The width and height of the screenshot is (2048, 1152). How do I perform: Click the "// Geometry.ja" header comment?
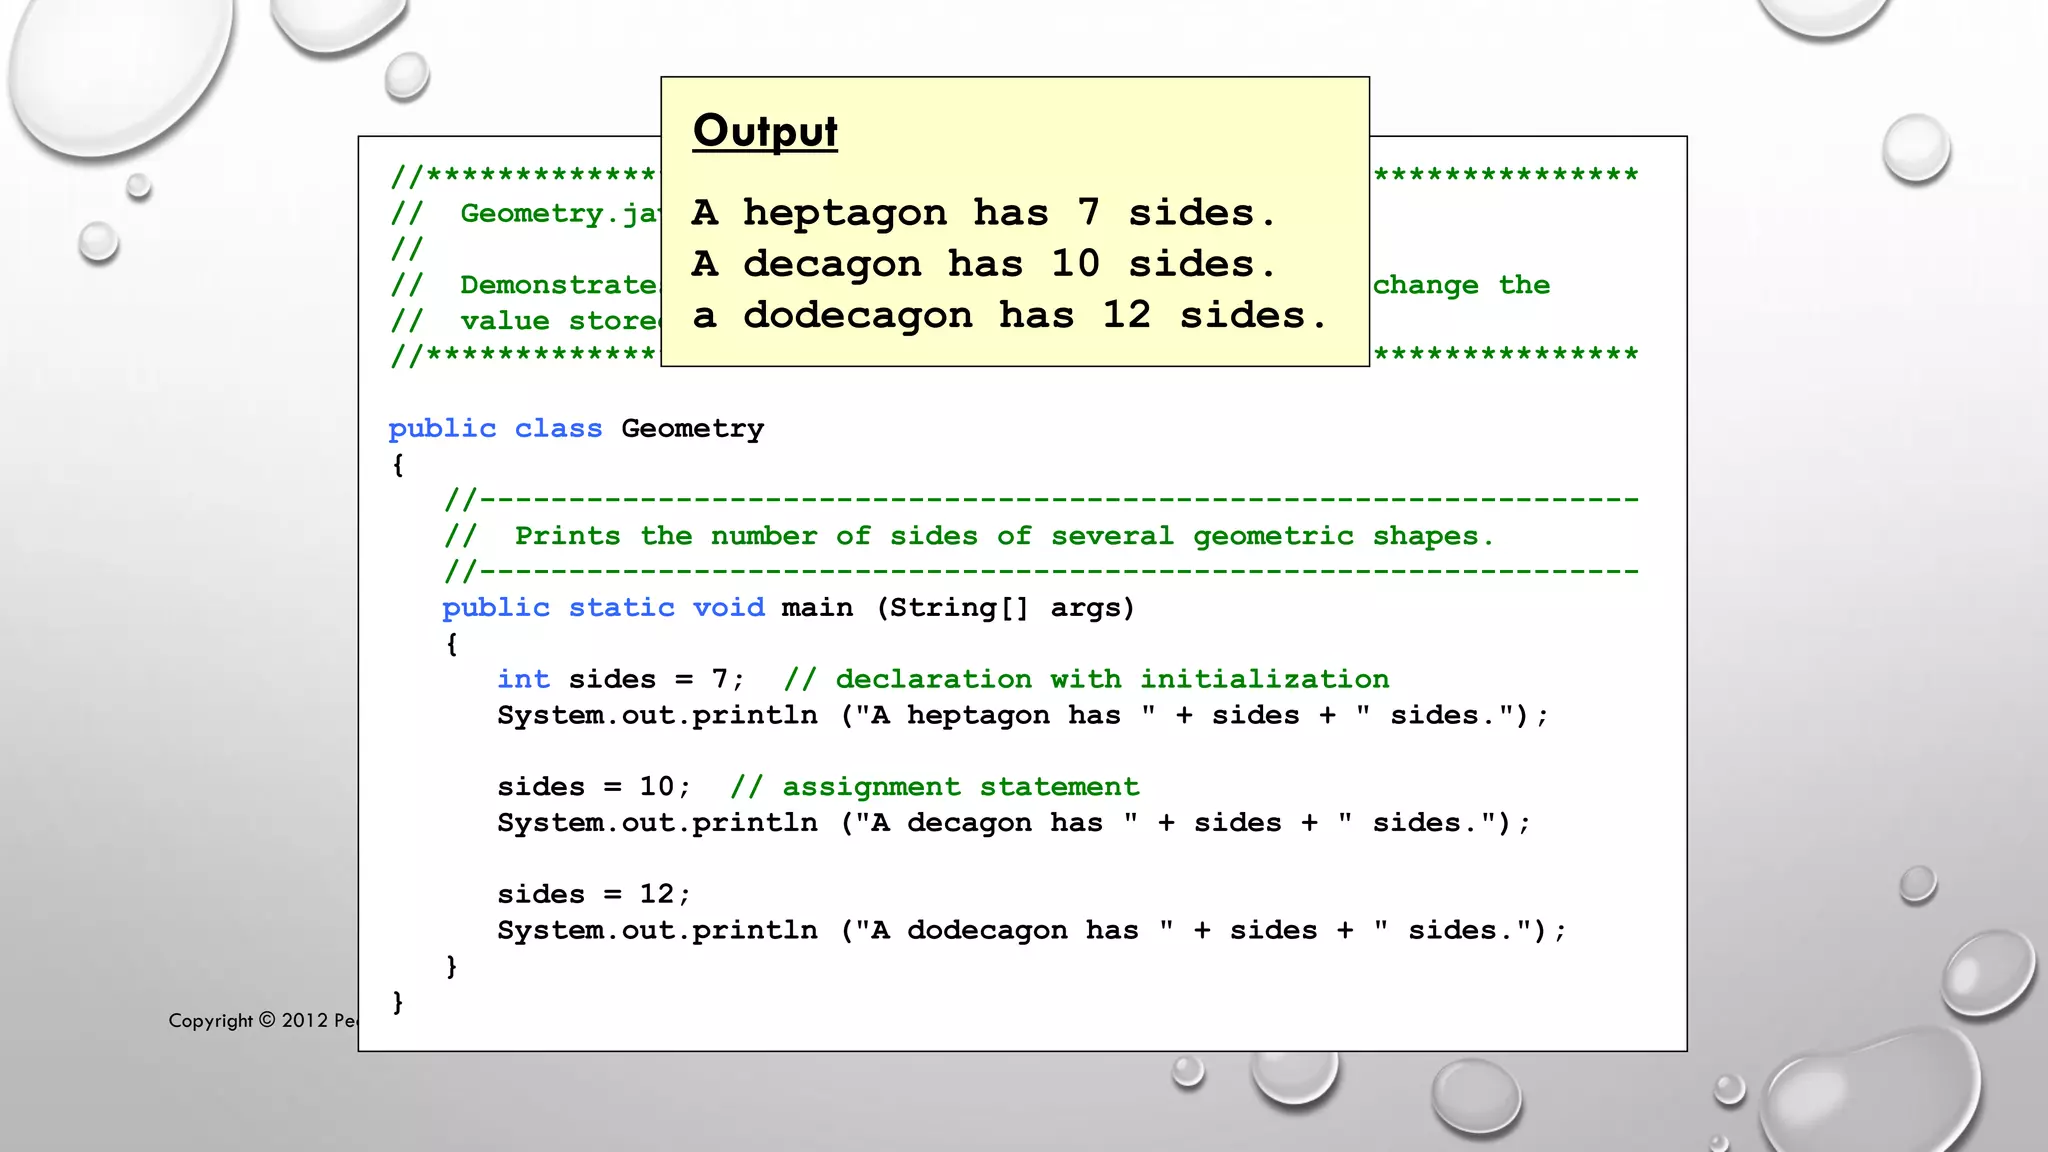pos(525,214)
